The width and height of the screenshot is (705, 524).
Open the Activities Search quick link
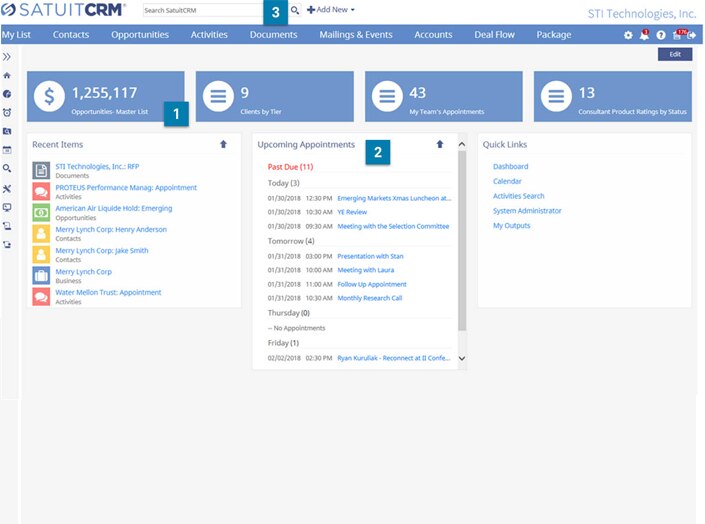click(x=518, y=196)
